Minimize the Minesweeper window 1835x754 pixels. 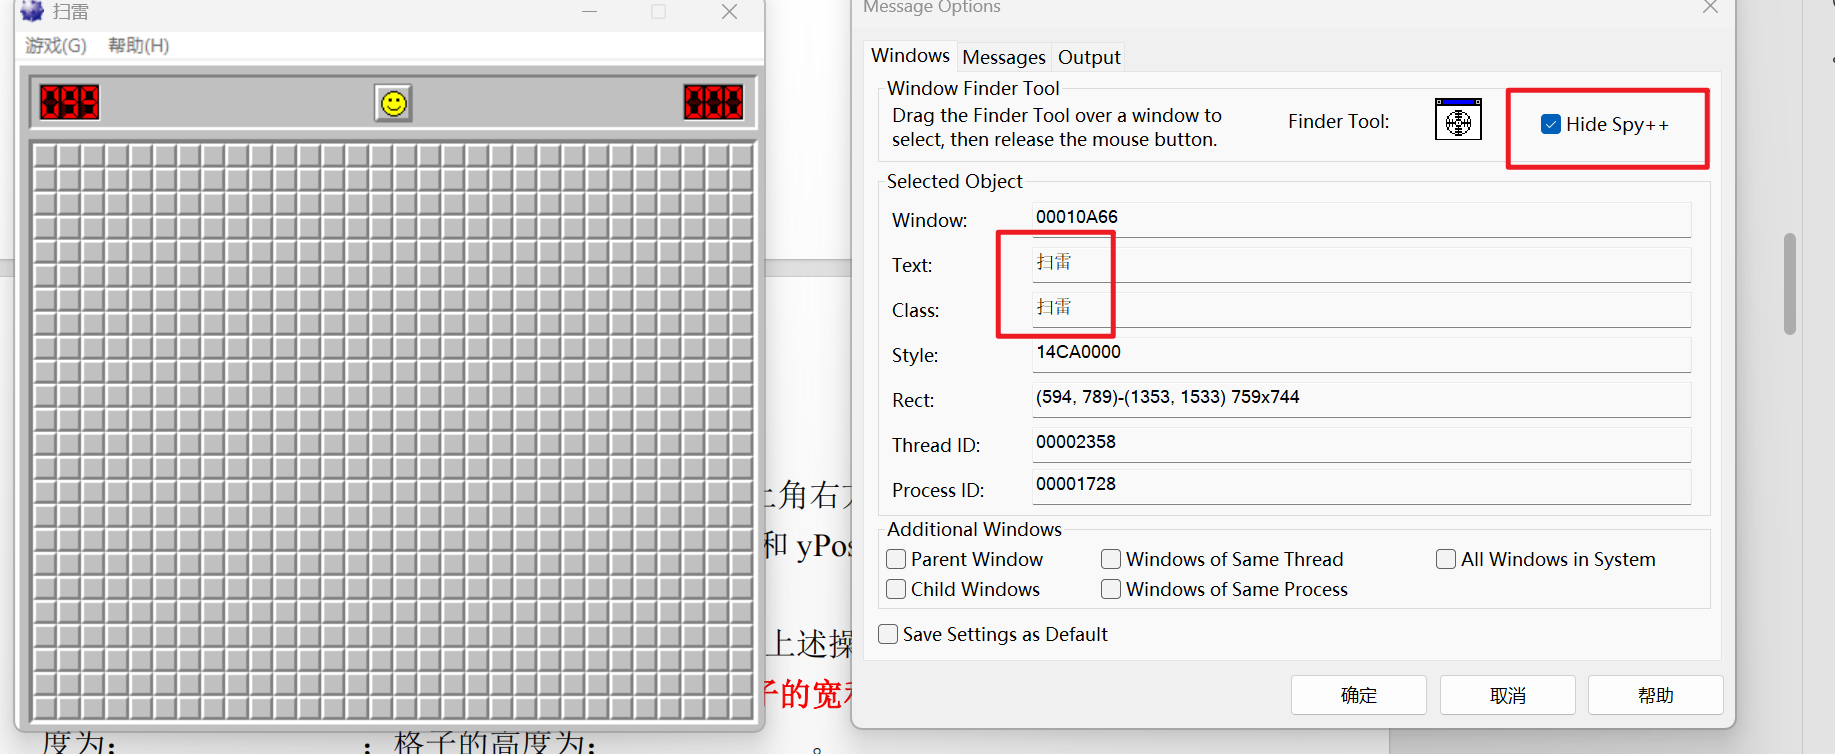(590, 12)
